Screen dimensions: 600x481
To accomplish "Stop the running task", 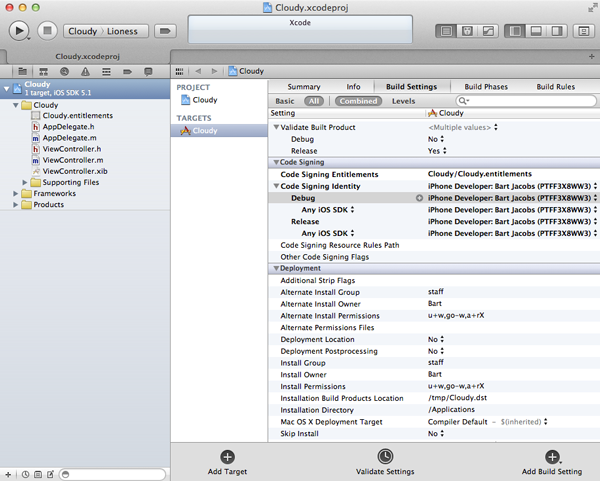I will 47,31.
